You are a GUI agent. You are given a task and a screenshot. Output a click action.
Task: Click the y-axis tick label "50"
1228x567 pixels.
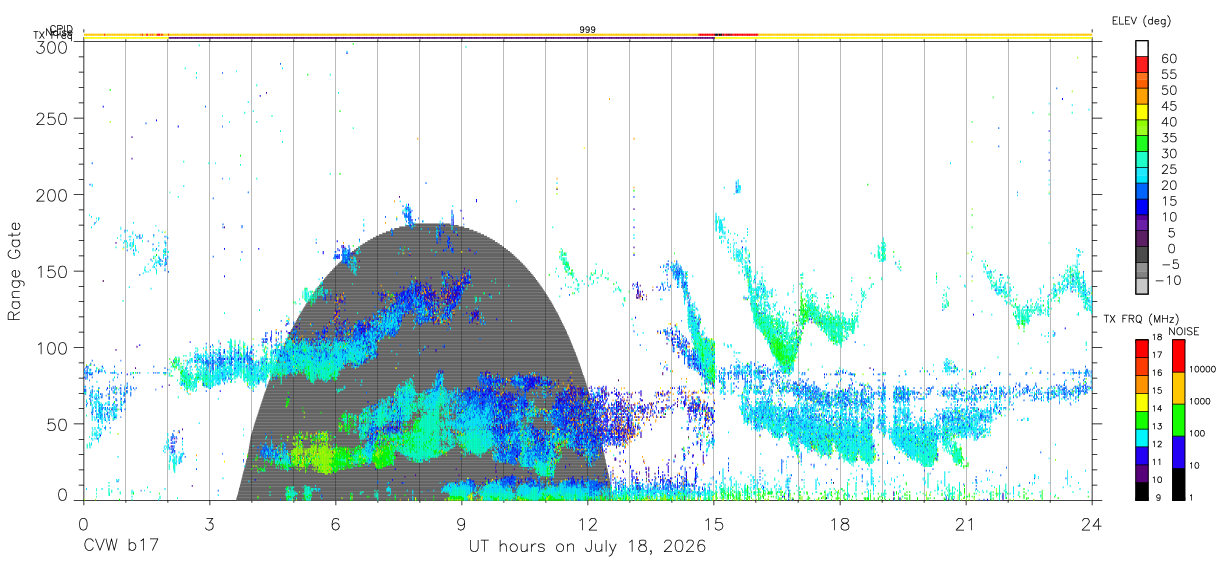[58, 423]
